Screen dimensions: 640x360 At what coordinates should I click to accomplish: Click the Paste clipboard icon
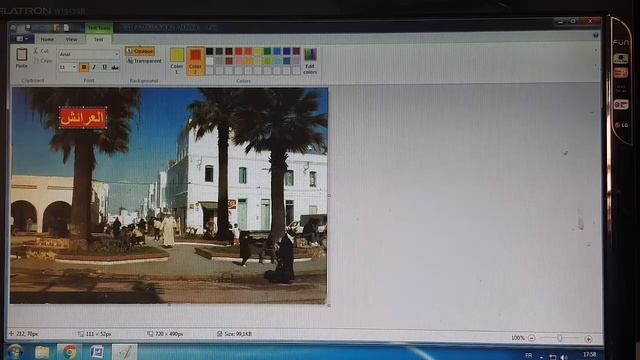tap(22, 54)
